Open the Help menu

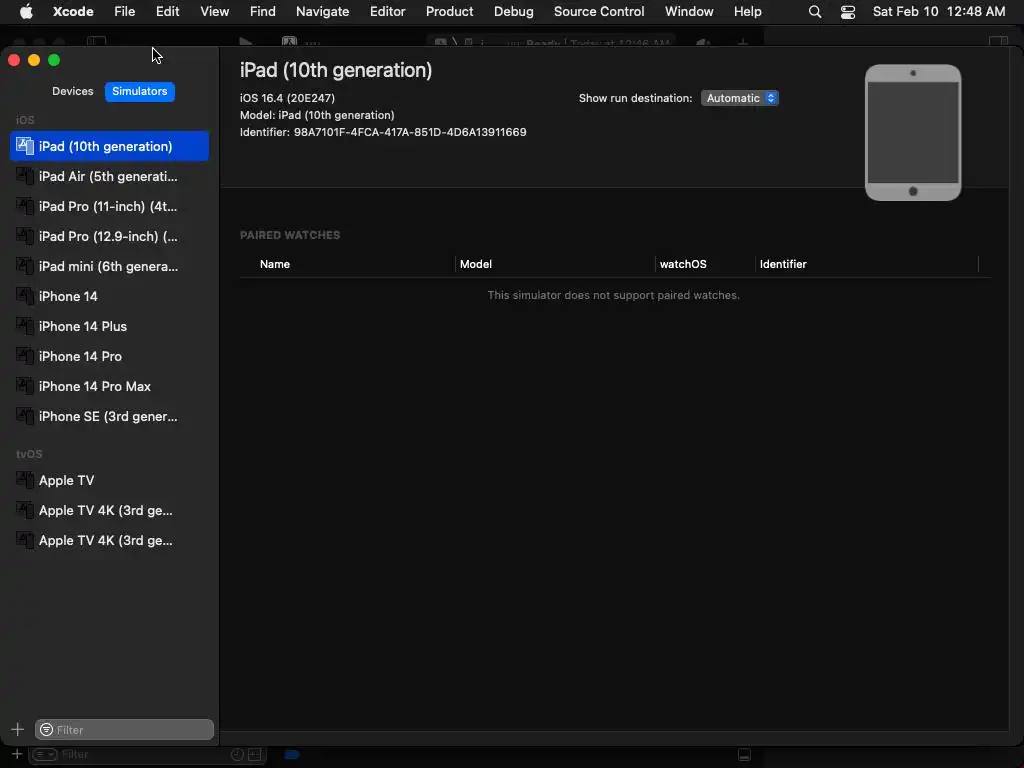point(747,11)
